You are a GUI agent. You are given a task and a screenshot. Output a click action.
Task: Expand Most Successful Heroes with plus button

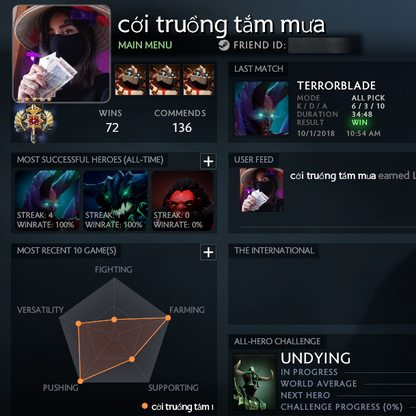tap(208, 161)
